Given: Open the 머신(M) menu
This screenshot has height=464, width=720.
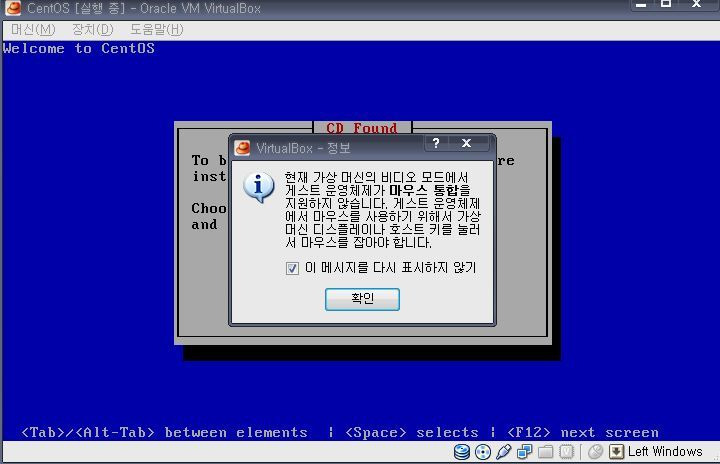Looking at the screenshot, I should coord(33,30).
